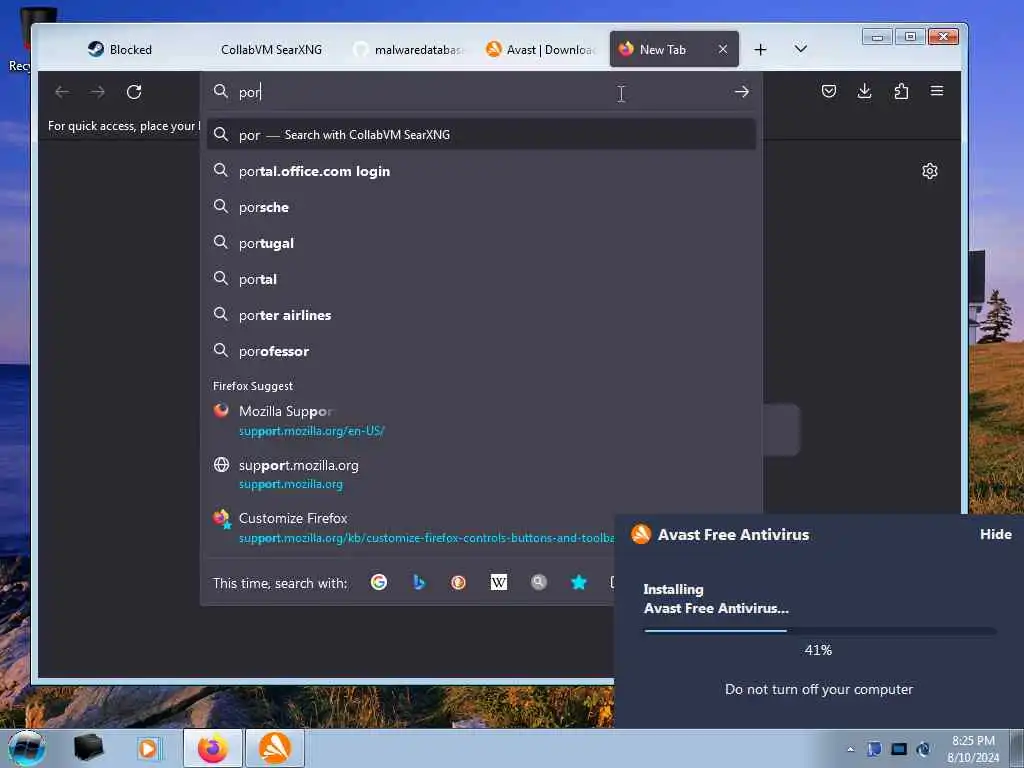
Task: Click 'Do not turn off your computer' text
Action: (819, 689)
